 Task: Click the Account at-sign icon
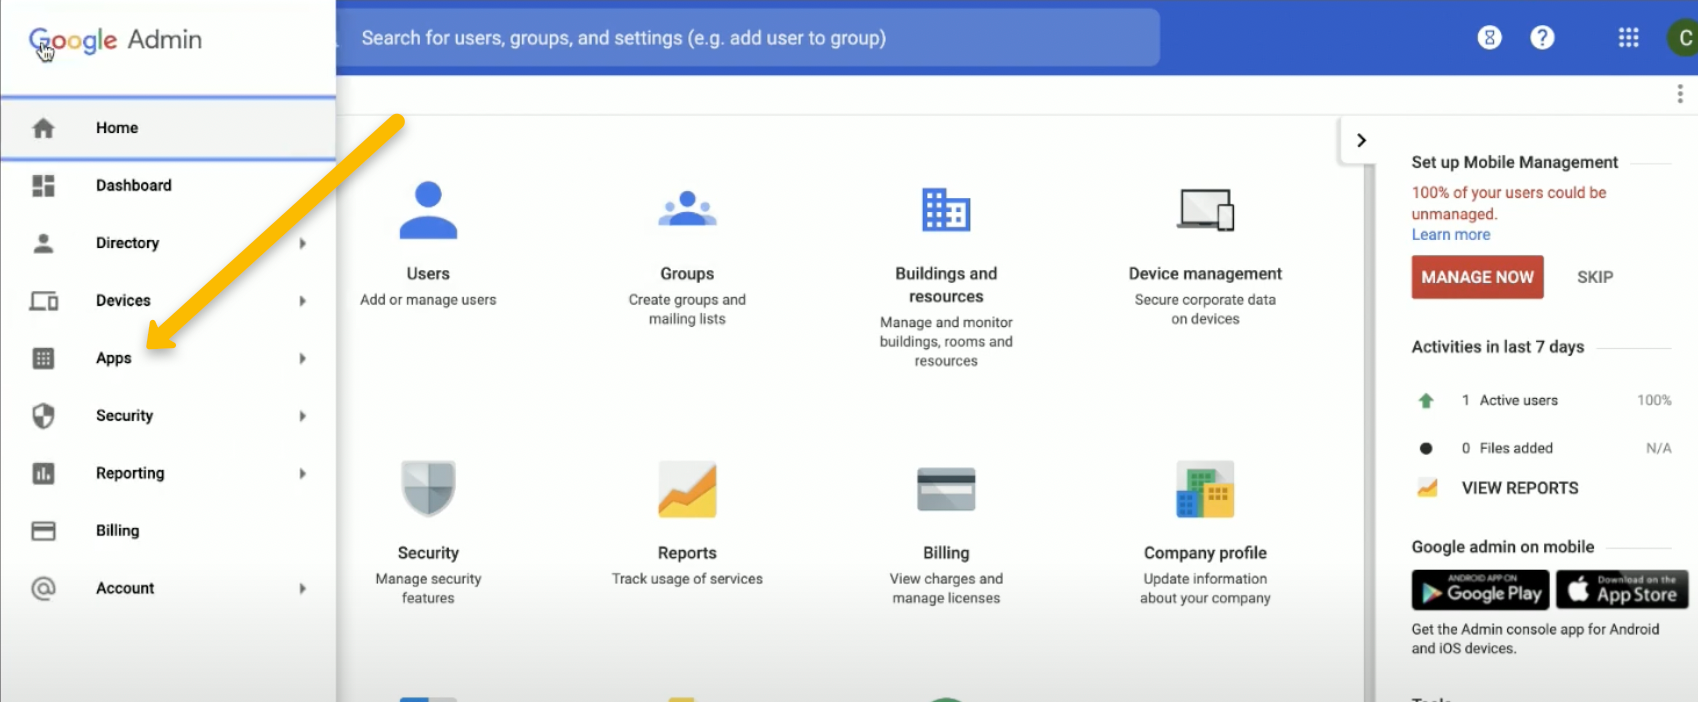43,588
